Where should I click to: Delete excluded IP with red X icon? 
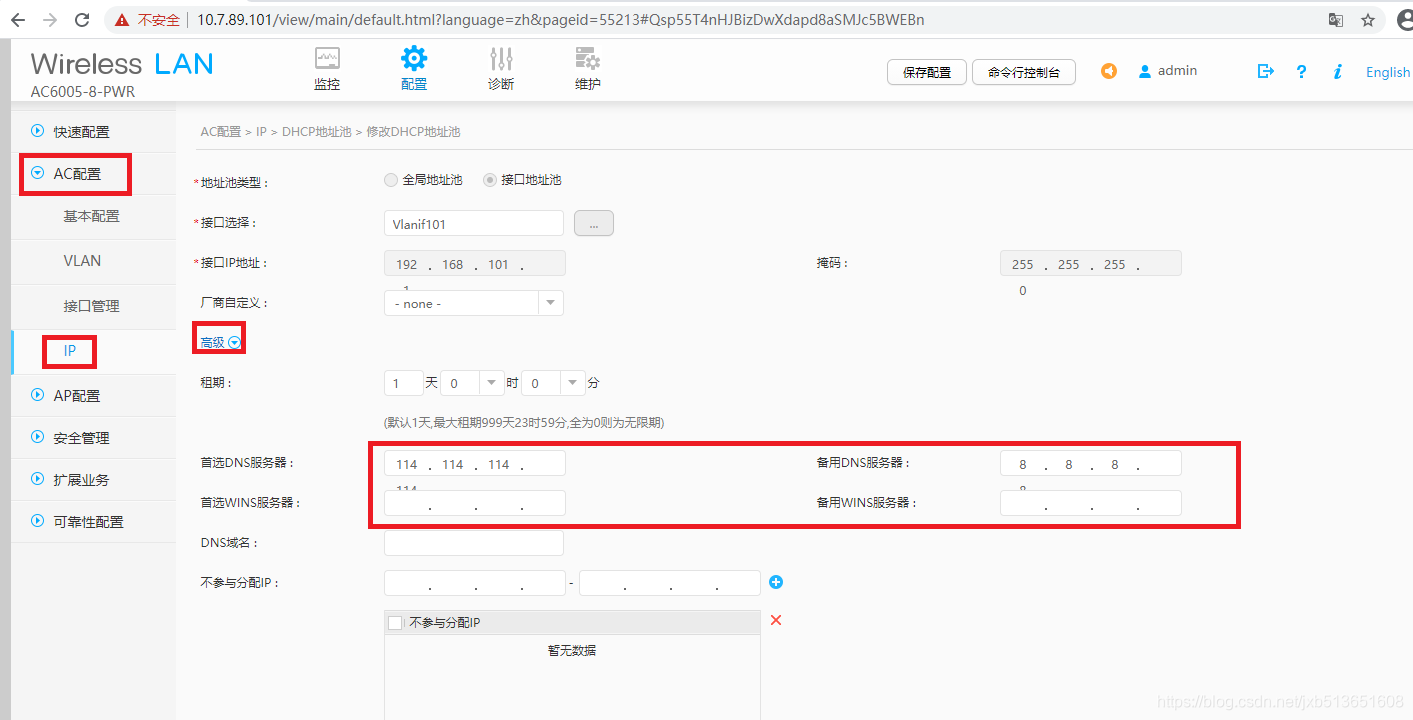point(776,621)
